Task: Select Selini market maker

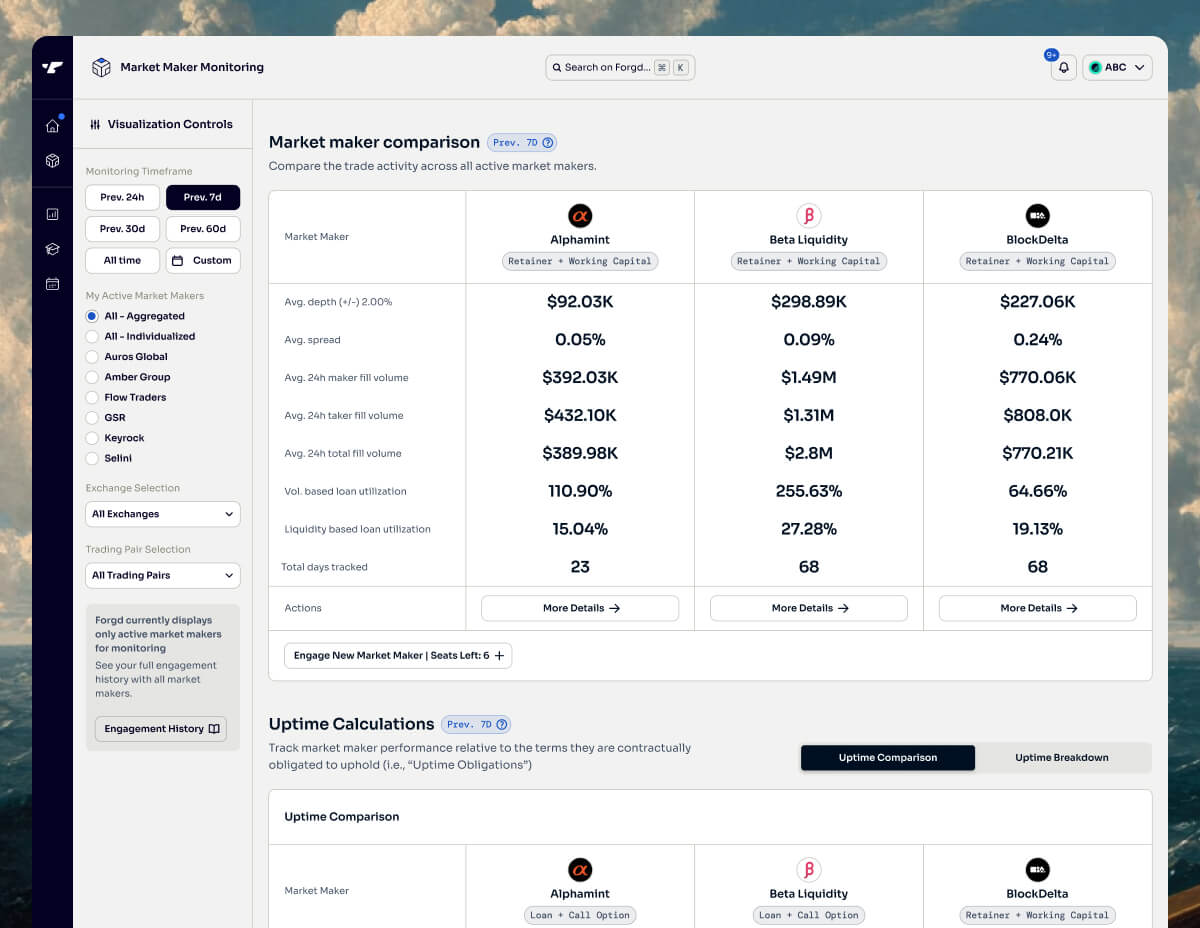Action: pos(92,458)
